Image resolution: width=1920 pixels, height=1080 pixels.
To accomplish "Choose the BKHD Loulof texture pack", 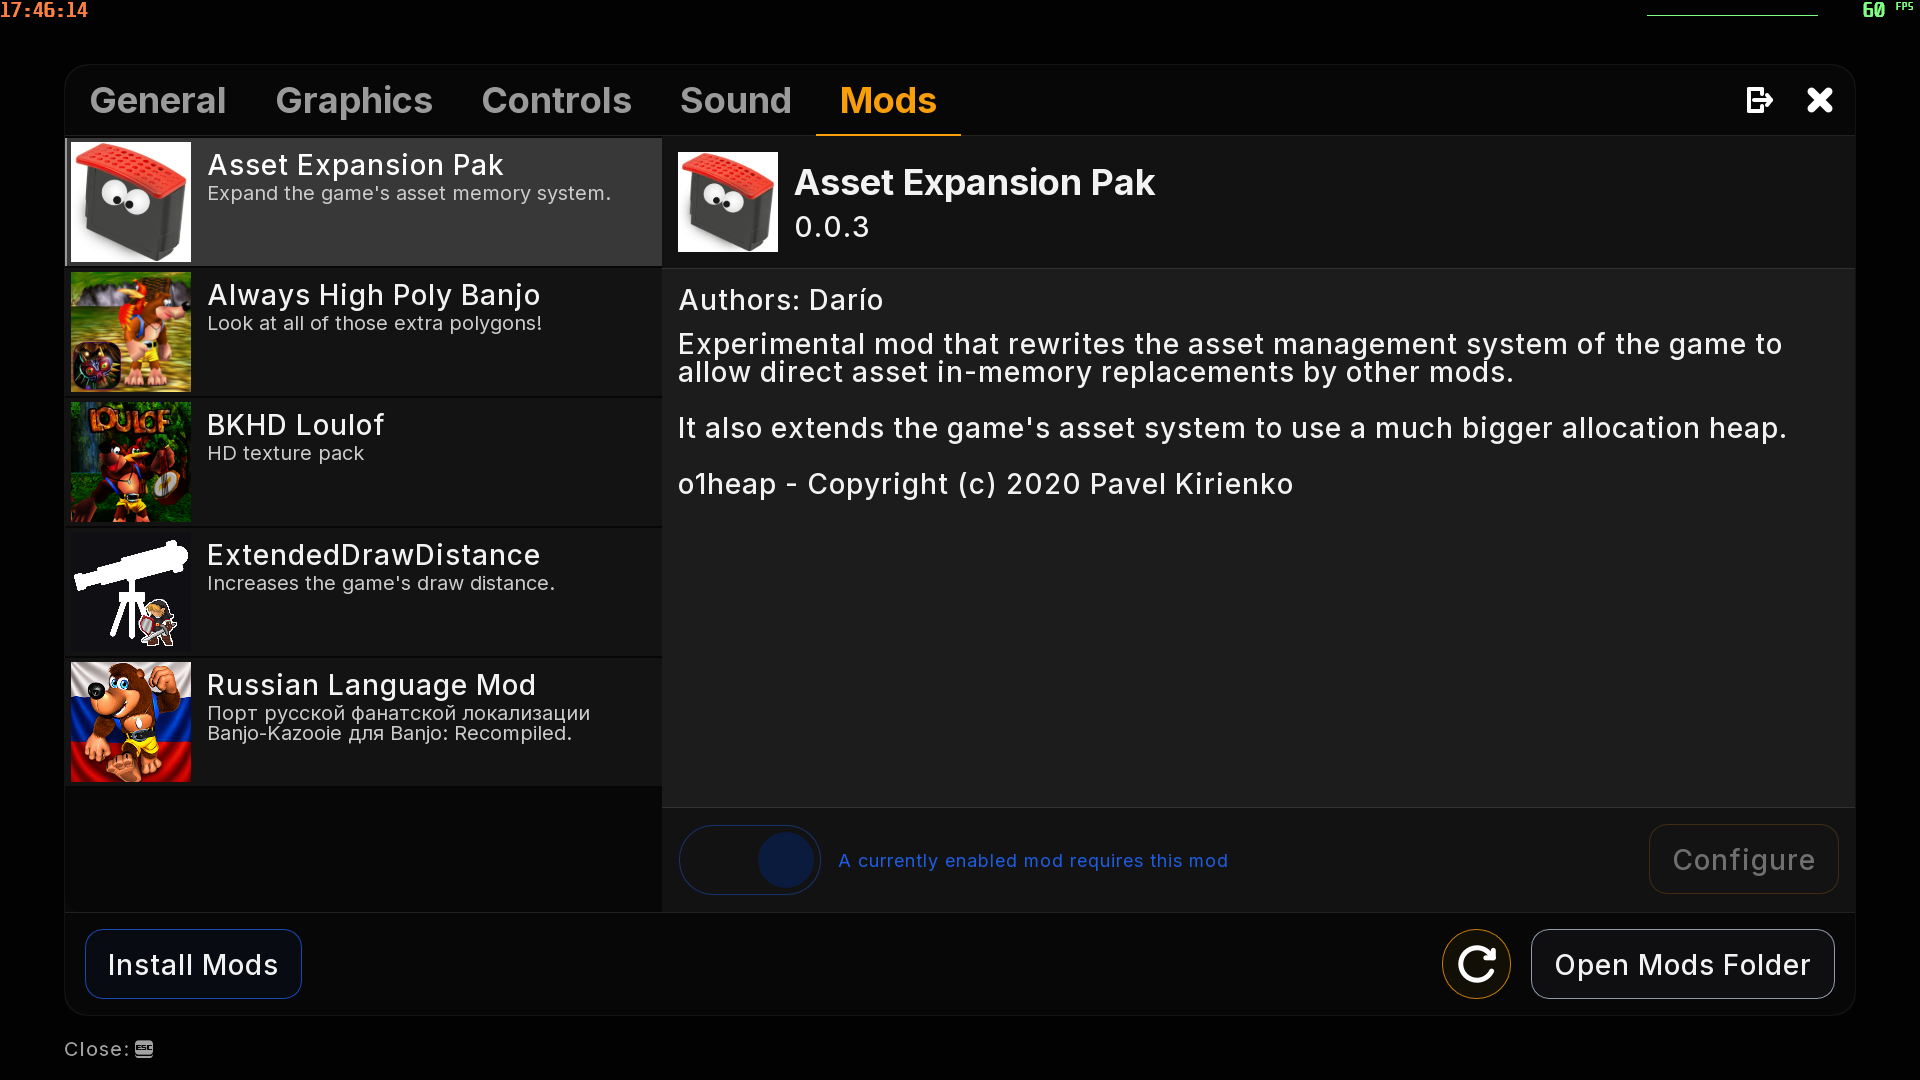I will point(364,462).
